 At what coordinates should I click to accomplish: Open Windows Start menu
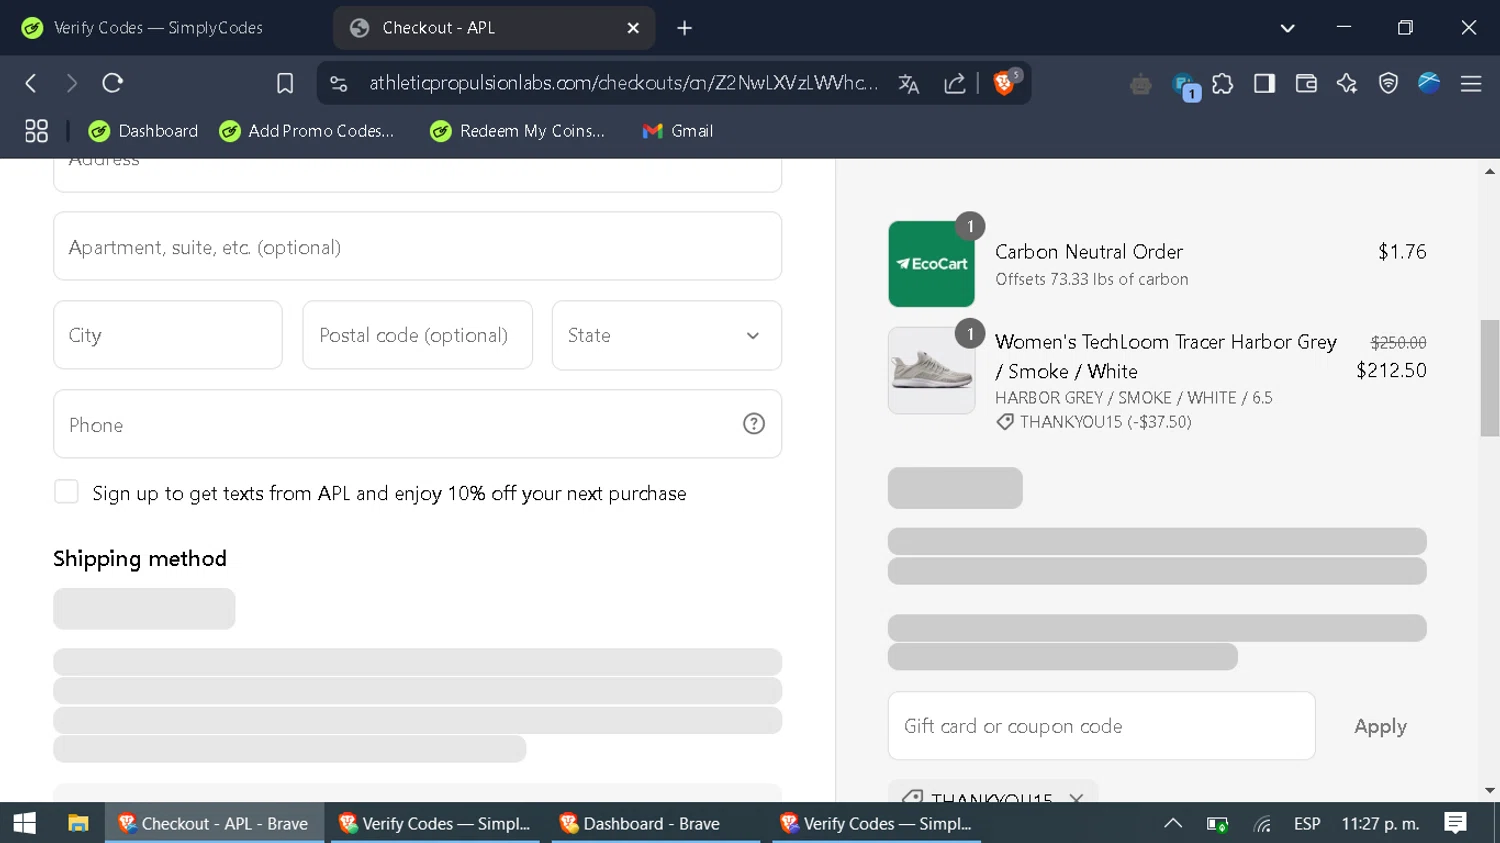coord(25,823)
